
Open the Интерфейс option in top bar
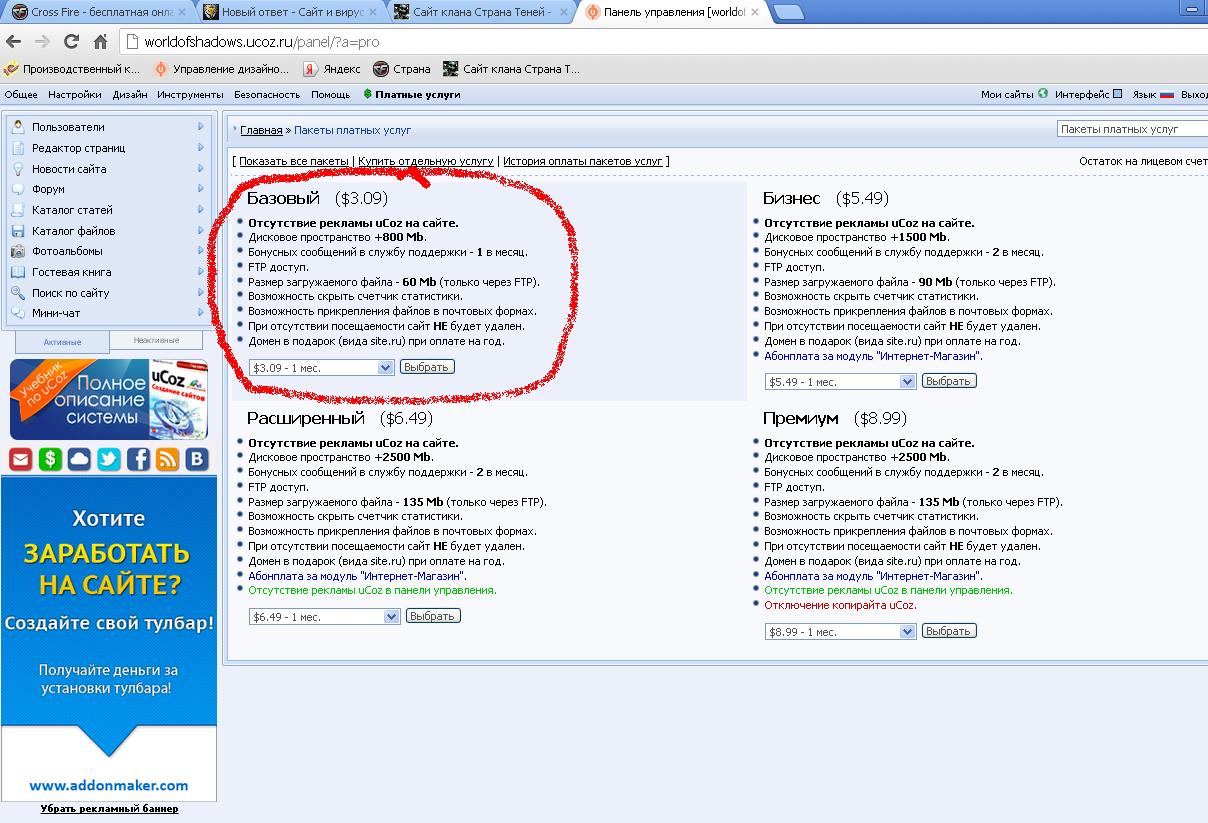[1088, 95]
